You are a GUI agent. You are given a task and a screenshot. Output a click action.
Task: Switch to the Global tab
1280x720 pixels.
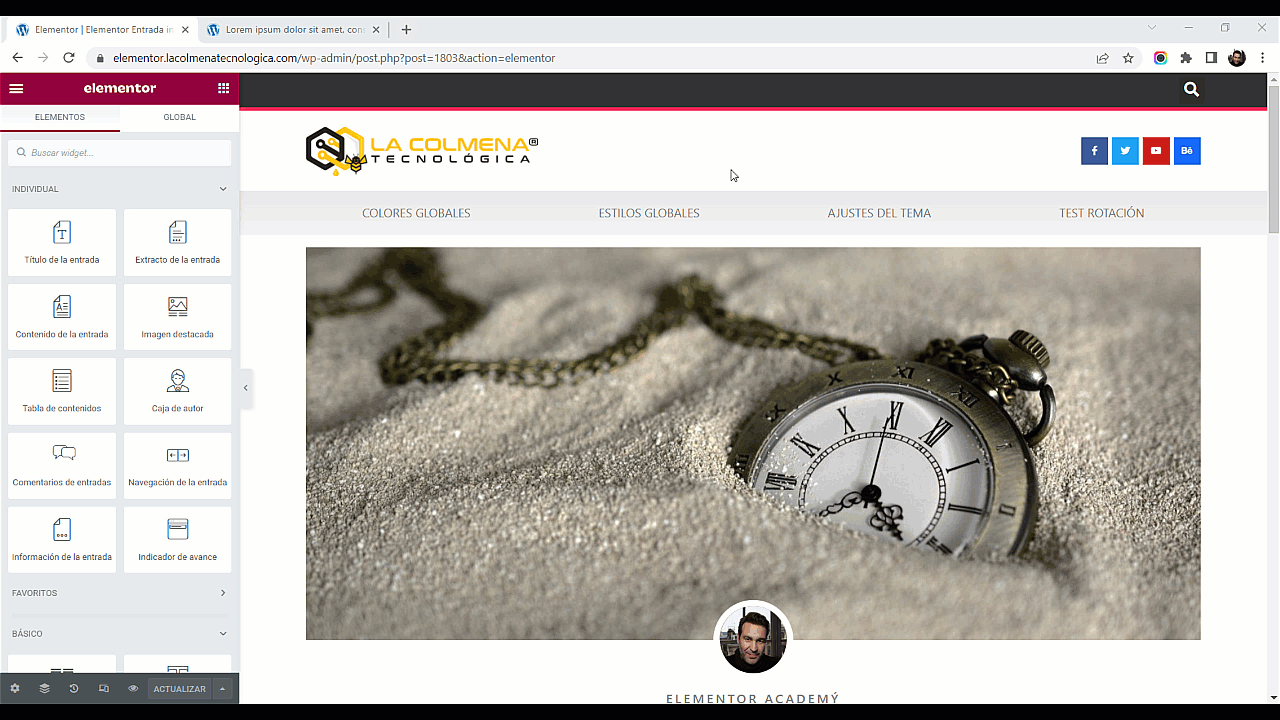pyautogui.click(x=180, y=117)
